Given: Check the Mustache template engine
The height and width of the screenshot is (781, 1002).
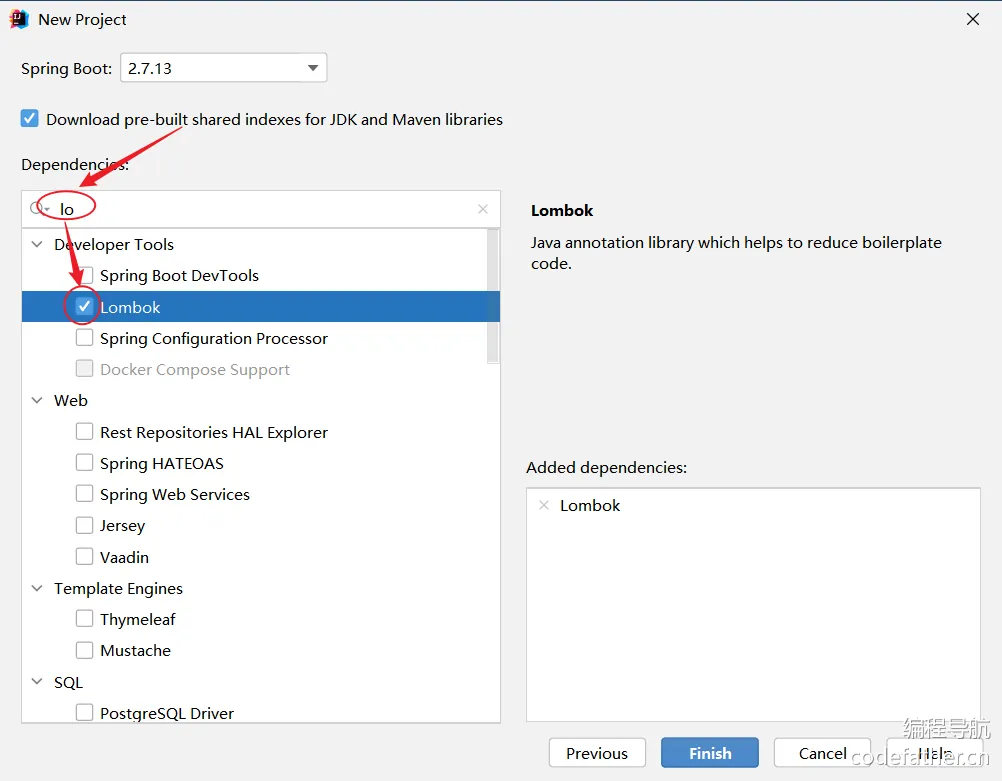Looking at the screenshot, I should click(x=84, y=650).
